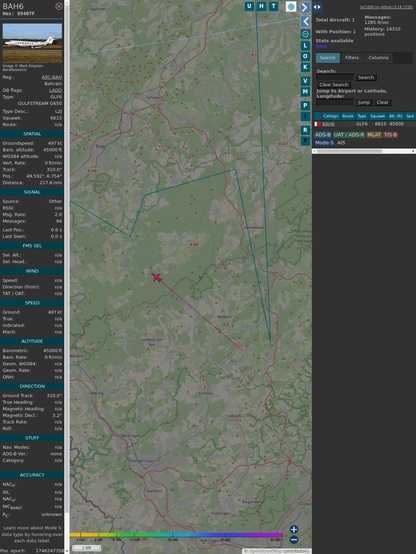Click the aircraft table horizontal scrollbar
This screenshot has width=416, height=554.
(364, 151)
